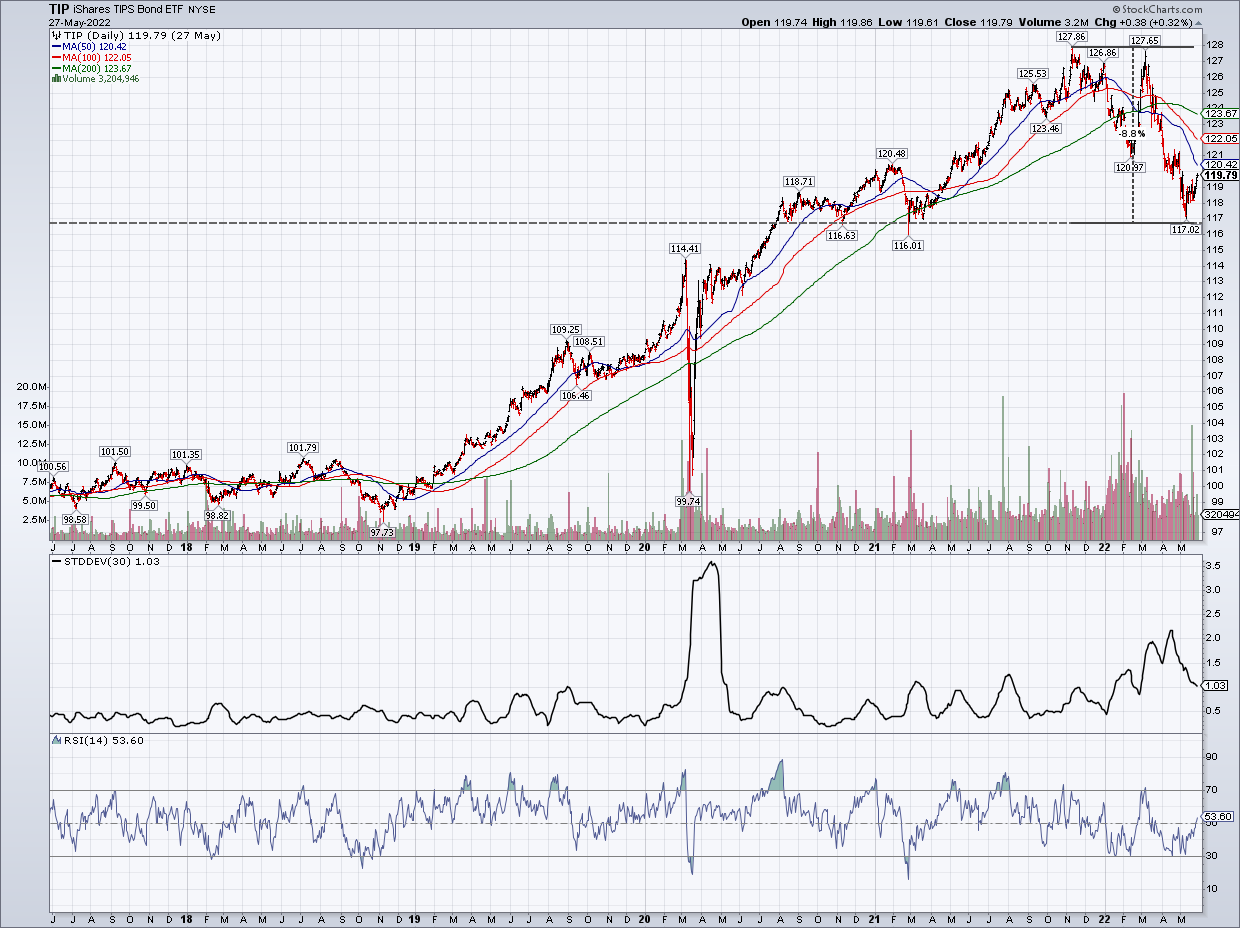Viewport: 1240px width, 928px height.
Task: Click the blue 120.42 axis tag
Action: click(1221, 164)
